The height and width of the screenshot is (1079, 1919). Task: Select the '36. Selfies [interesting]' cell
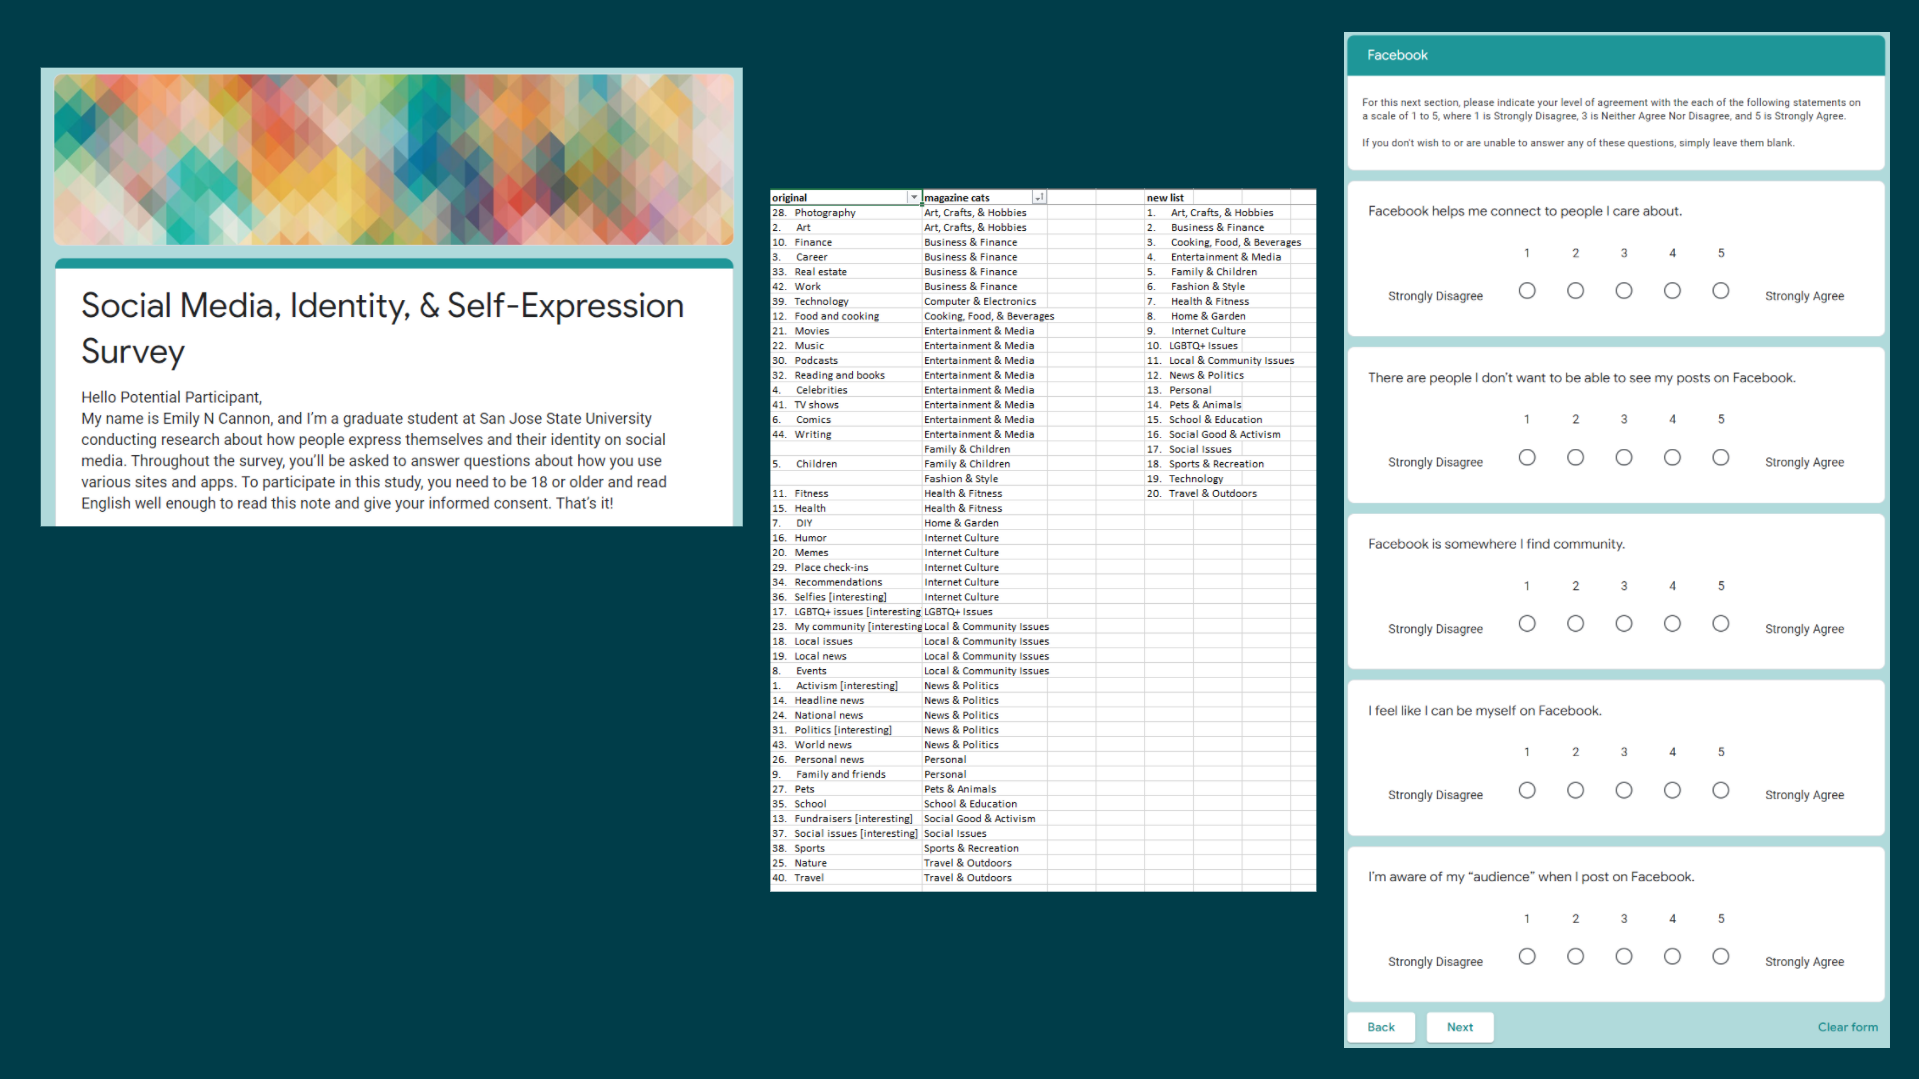(846, 597)
